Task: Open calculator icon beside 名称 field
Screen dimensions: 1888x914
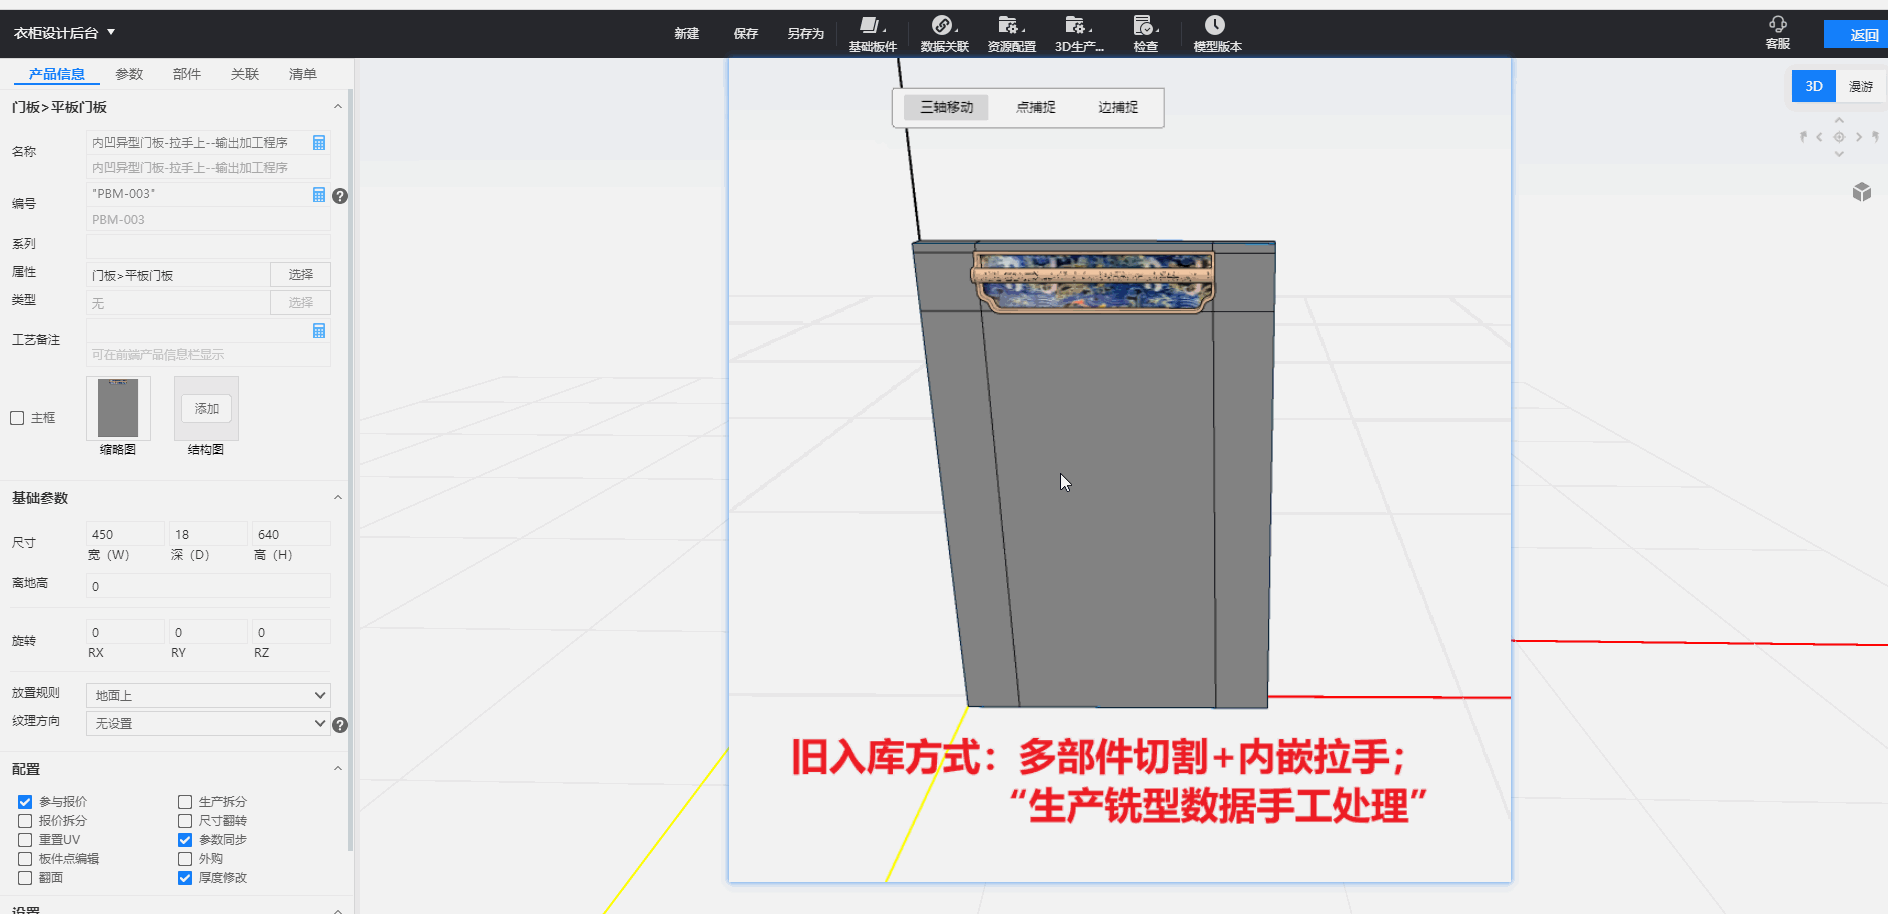Action: [319, 143]
